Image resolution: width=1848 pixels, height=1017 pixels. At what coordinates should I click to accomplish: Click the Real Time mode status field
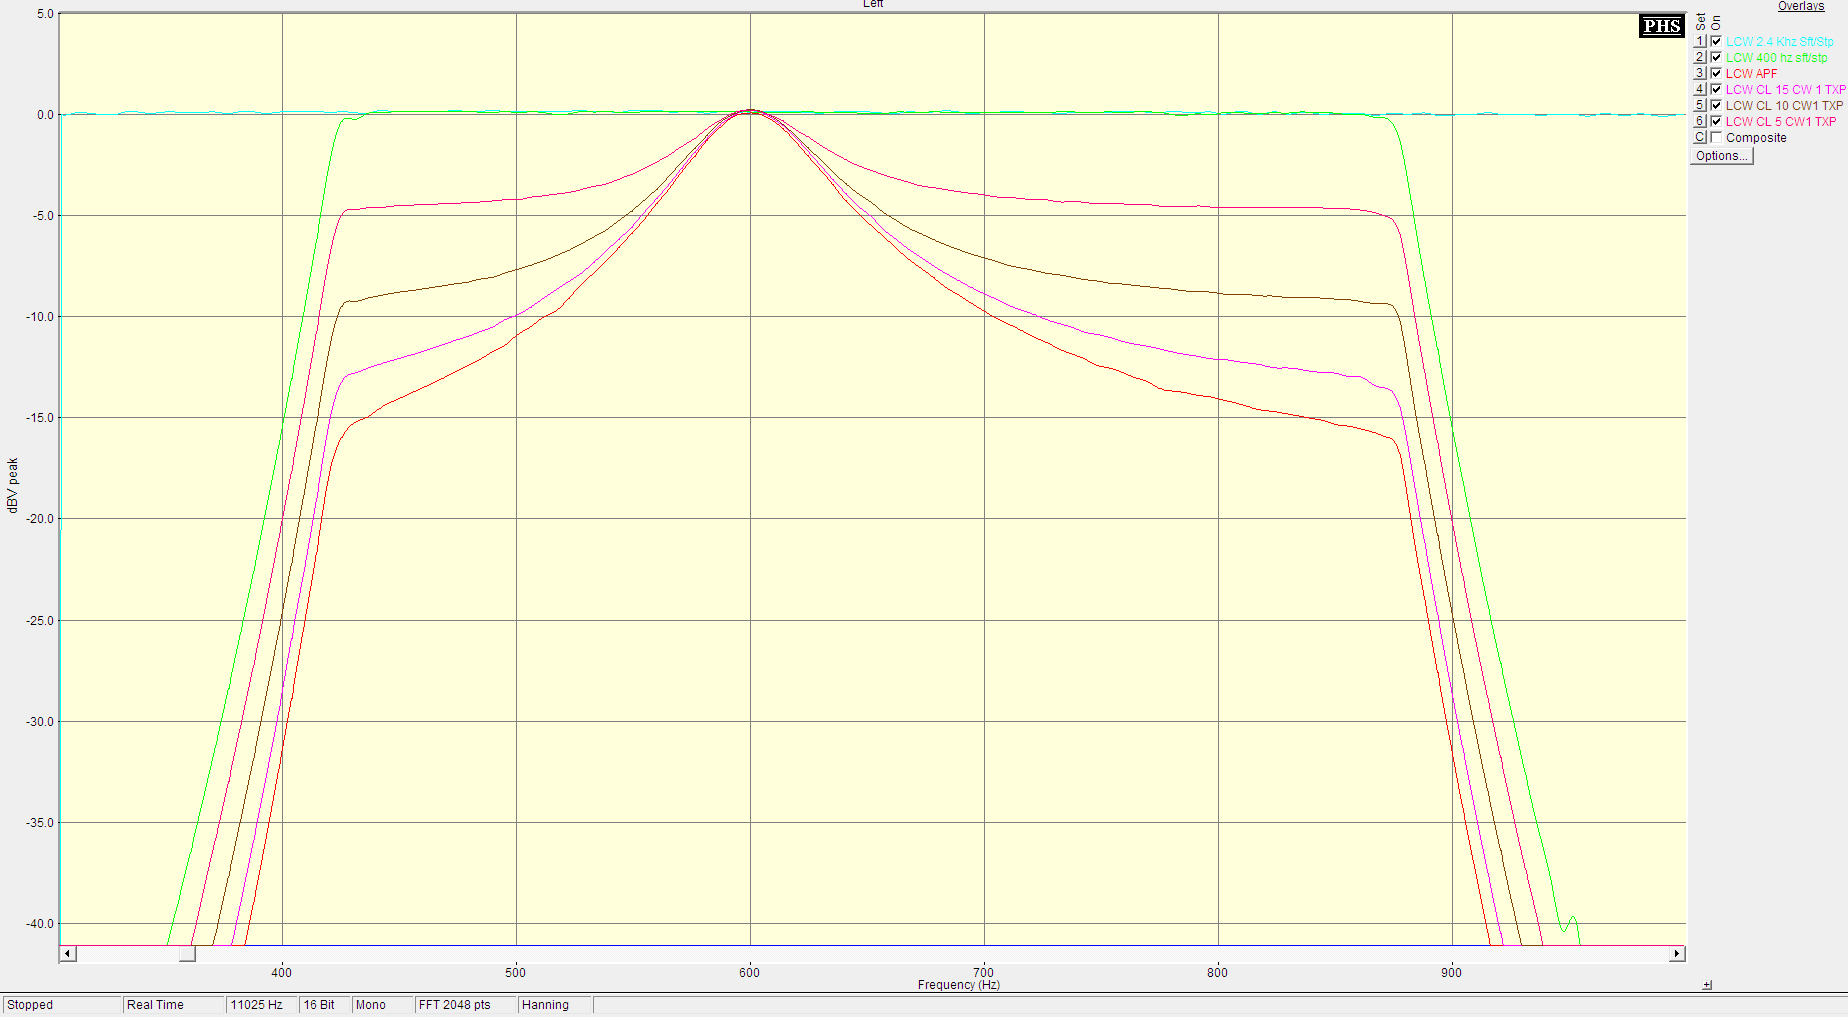(x=156, y=1005)
